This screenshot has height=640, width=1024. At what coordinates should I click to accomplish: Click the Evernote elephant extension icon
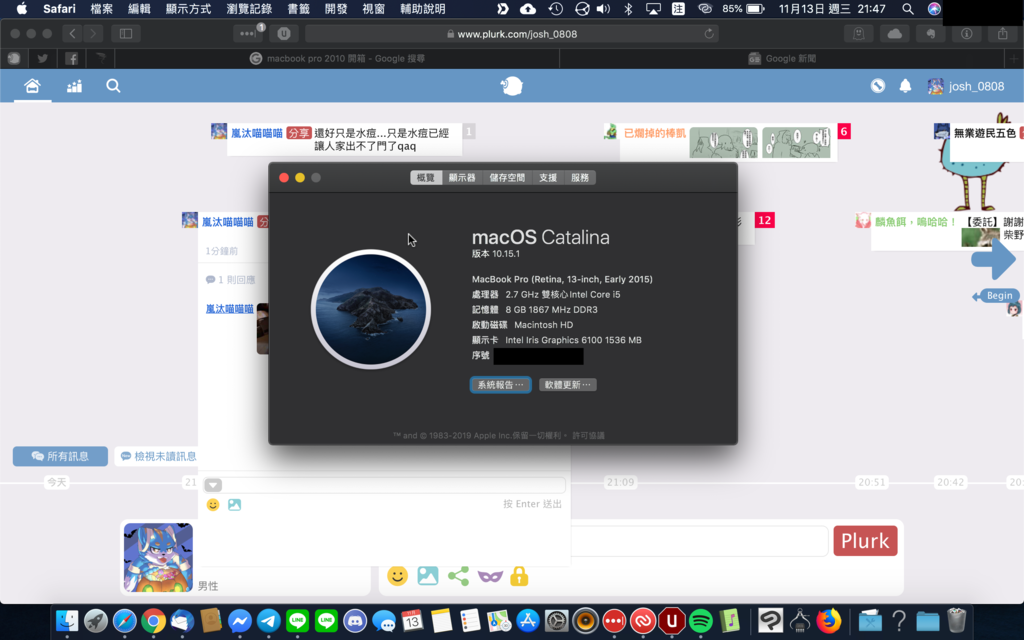point(931,33)
